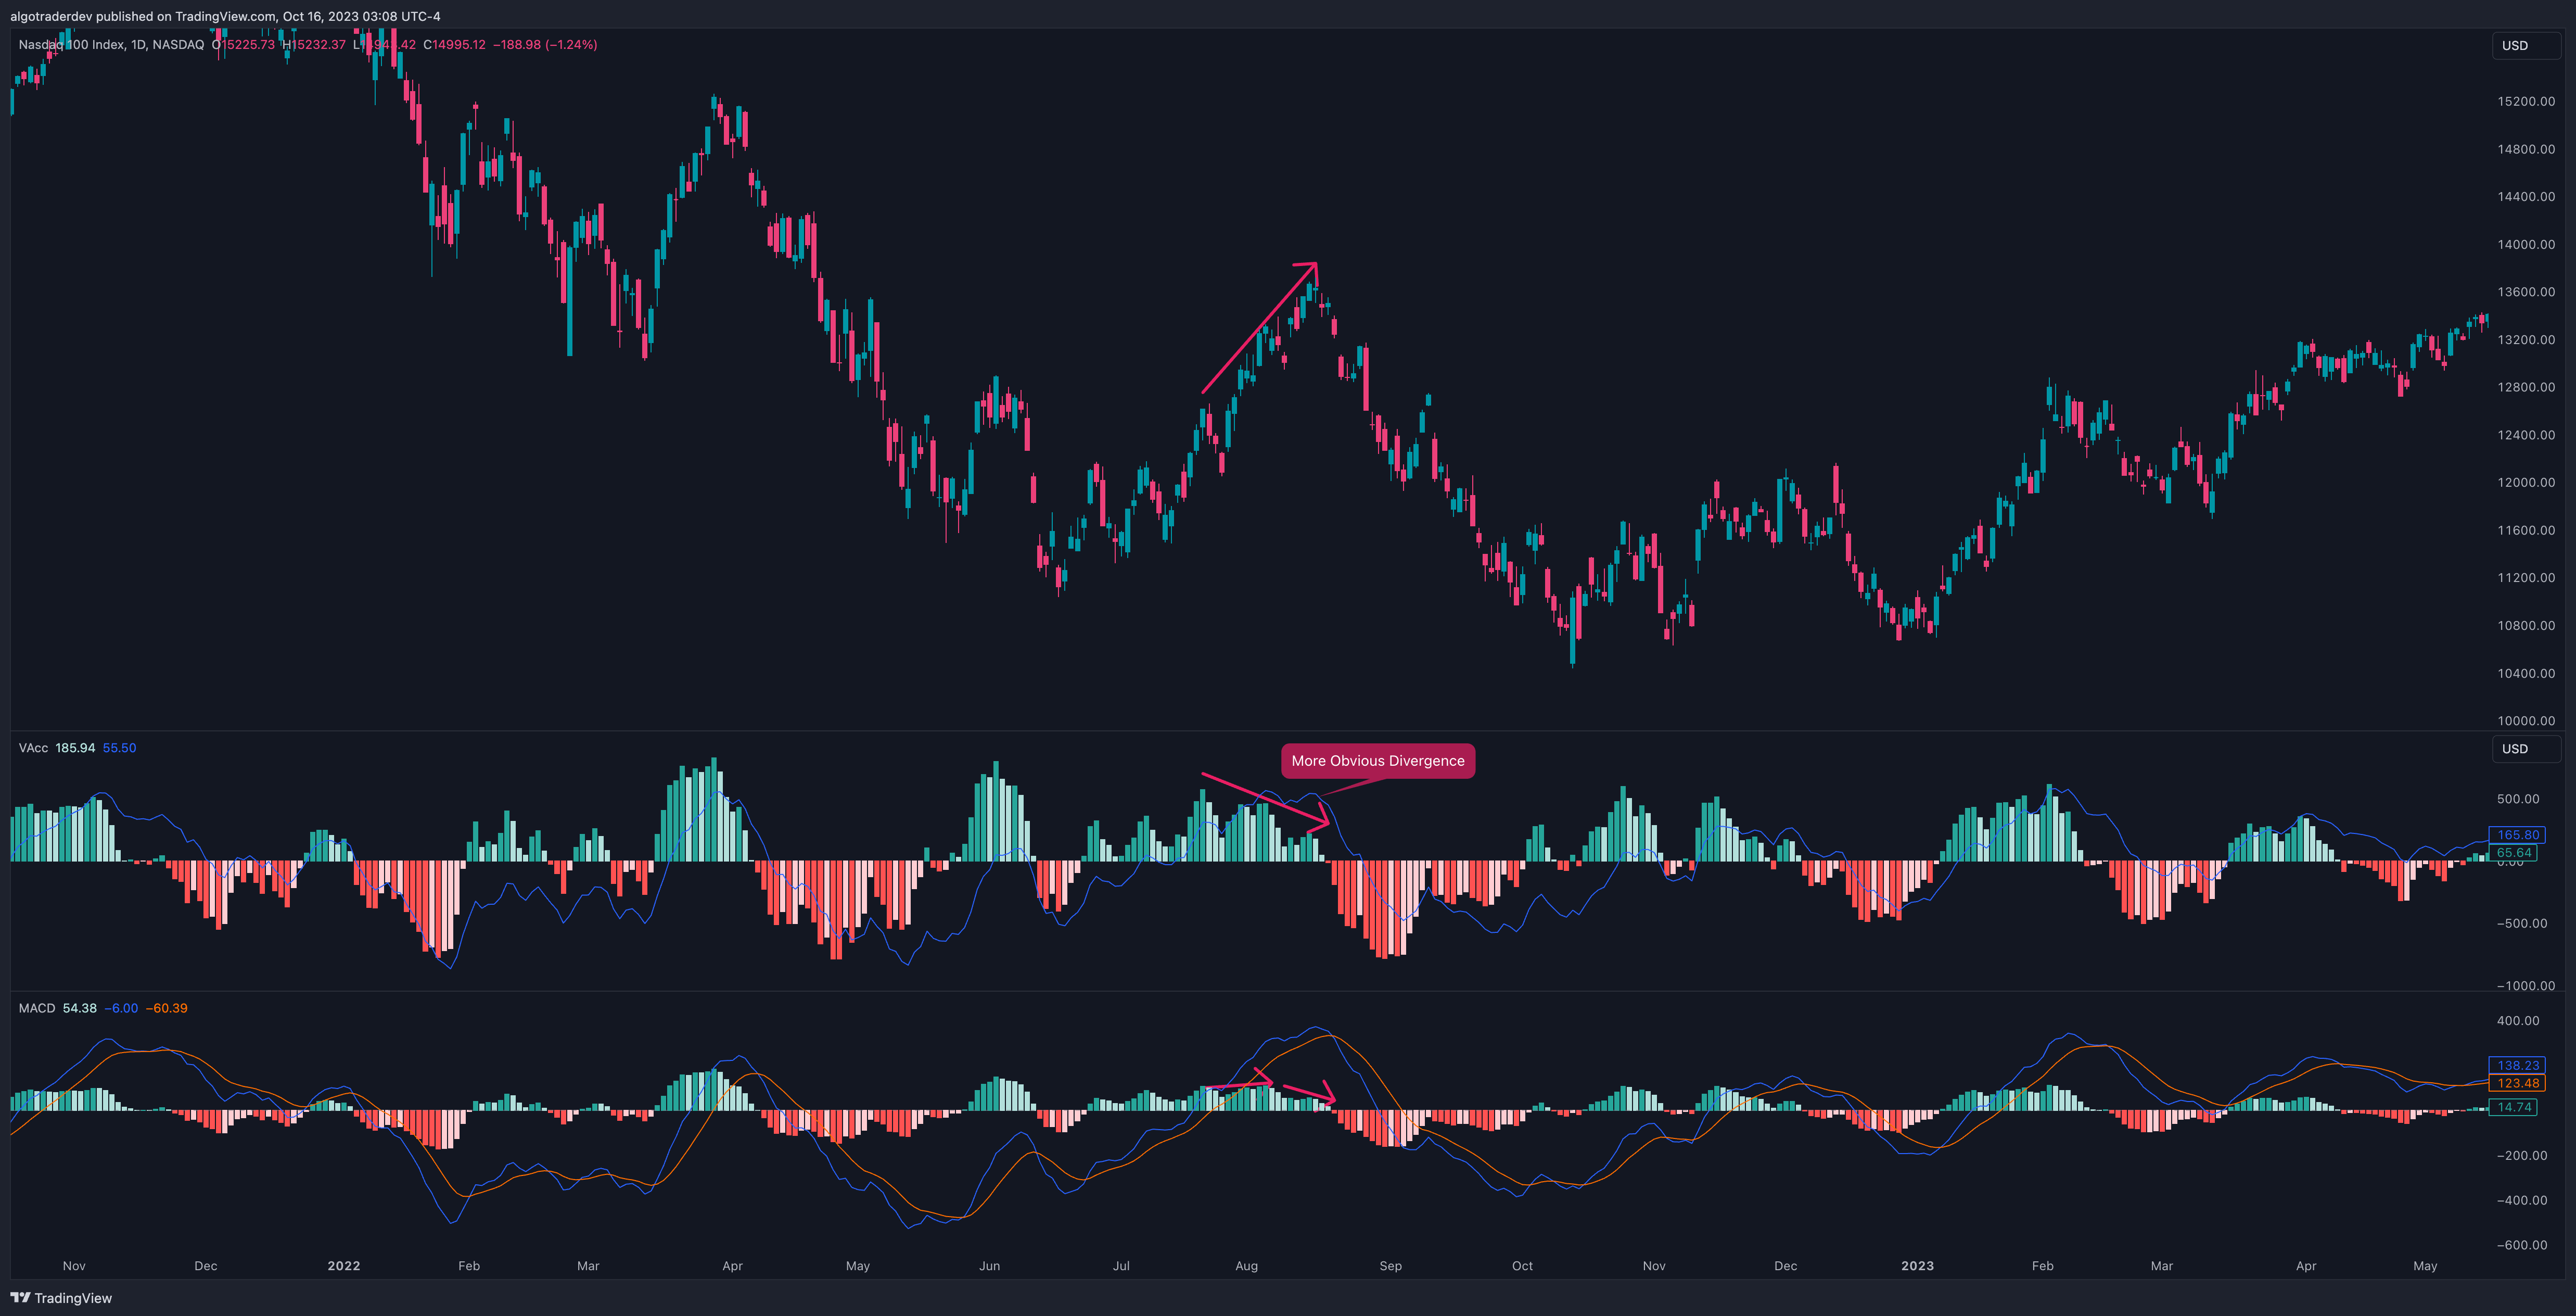Click the blue 165.80 value tag on VAcc scale

tap(2517, 835)
